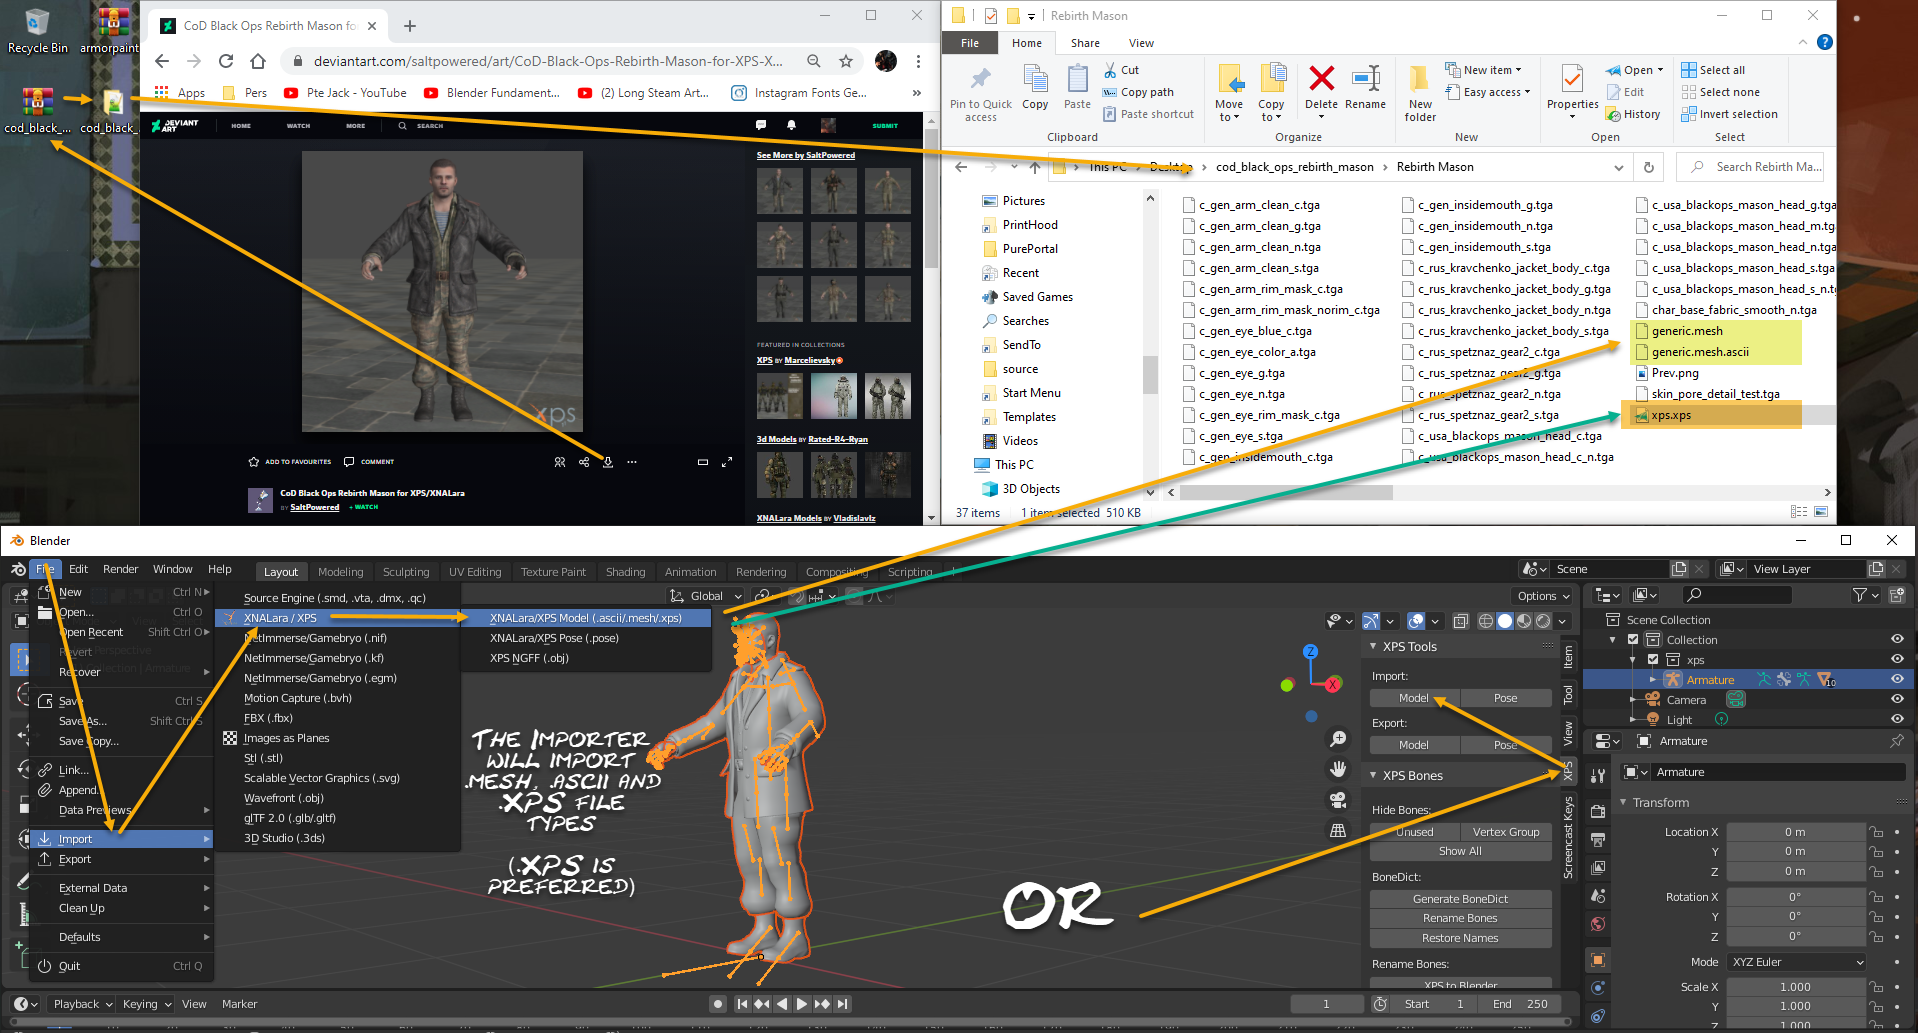Open the World properties tab icon
1918x1033 pixels.
(x=1598, y=924)
